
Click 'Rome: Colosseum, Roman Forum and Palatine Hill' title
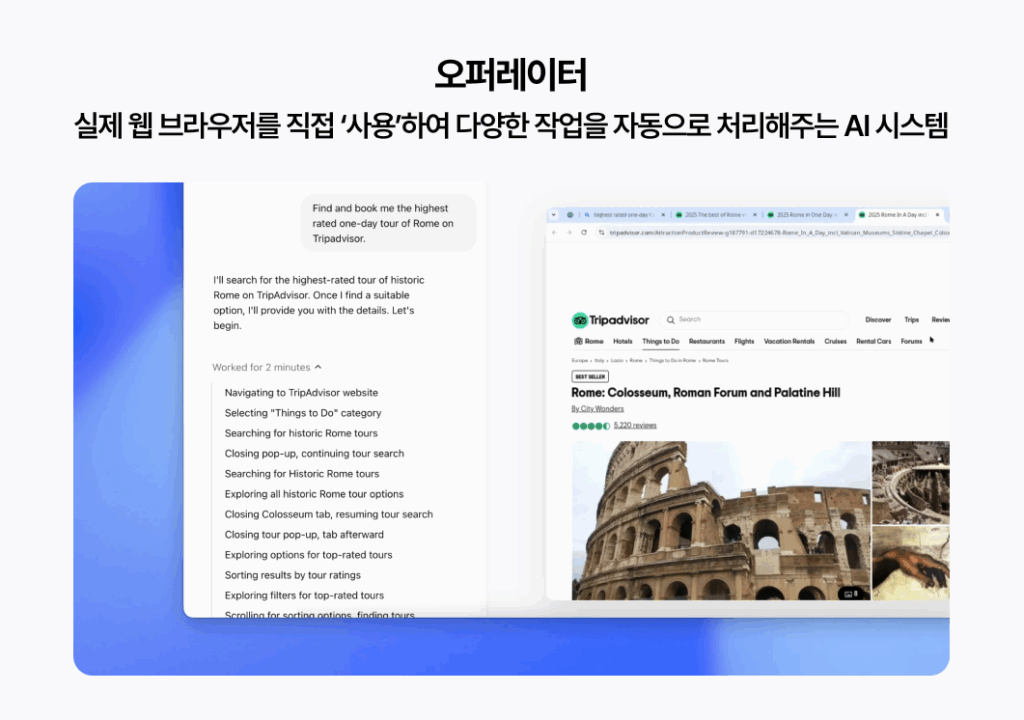click(x=705, y=393)
